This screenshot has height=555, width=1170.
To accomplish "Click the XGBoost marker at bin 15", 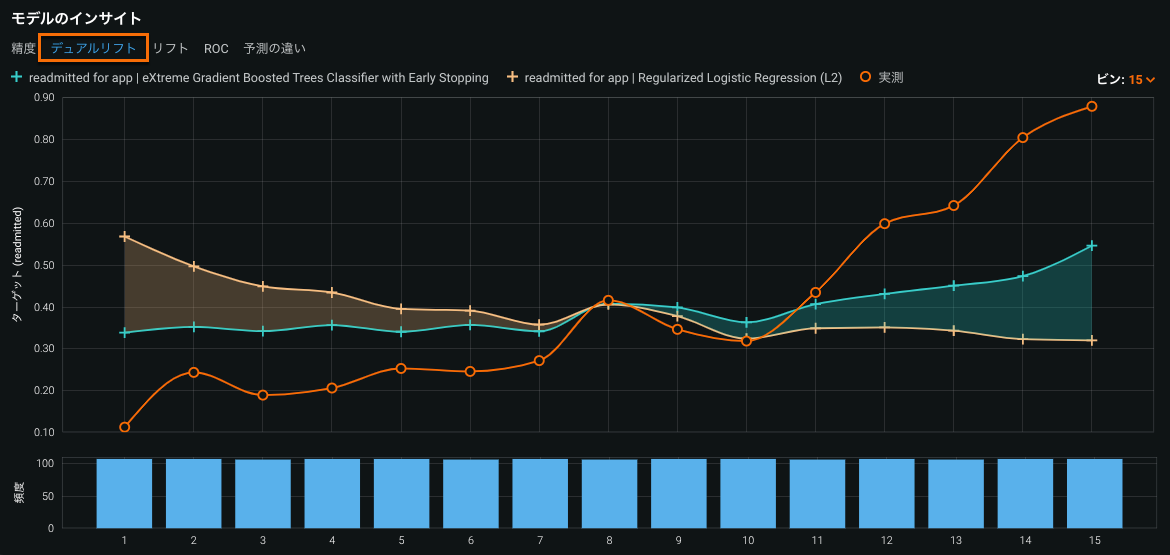I will point(1092,246).
